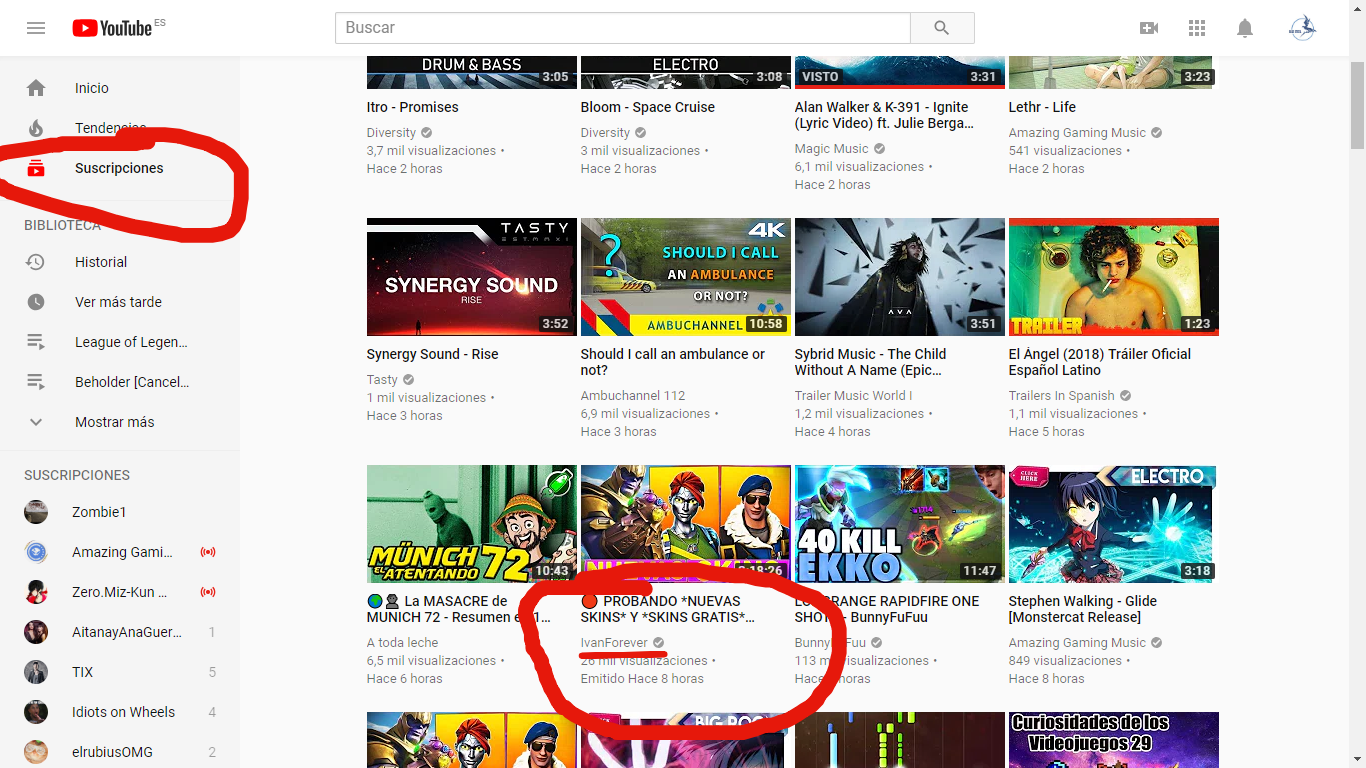Image resolution: width=1366 pixels, height=768 pixels.
Task: Open the YouTube apps grid
Action: point(1197,28)
